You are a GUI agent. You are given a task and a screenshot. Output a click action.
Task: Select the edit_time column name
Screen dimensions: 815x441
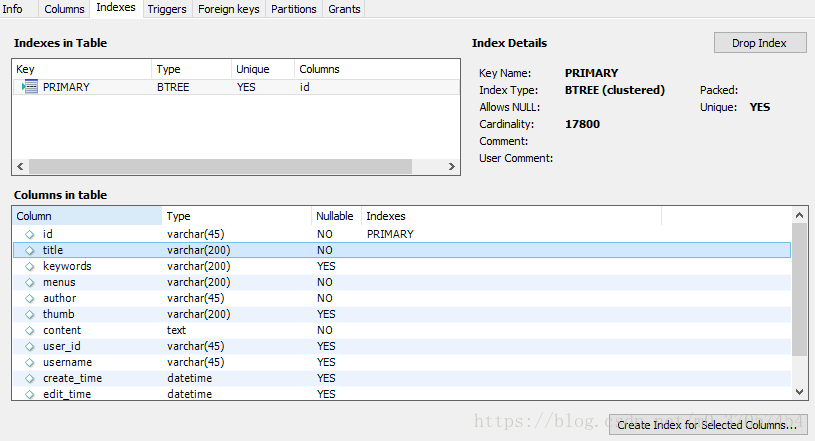[x=67, y=394]
